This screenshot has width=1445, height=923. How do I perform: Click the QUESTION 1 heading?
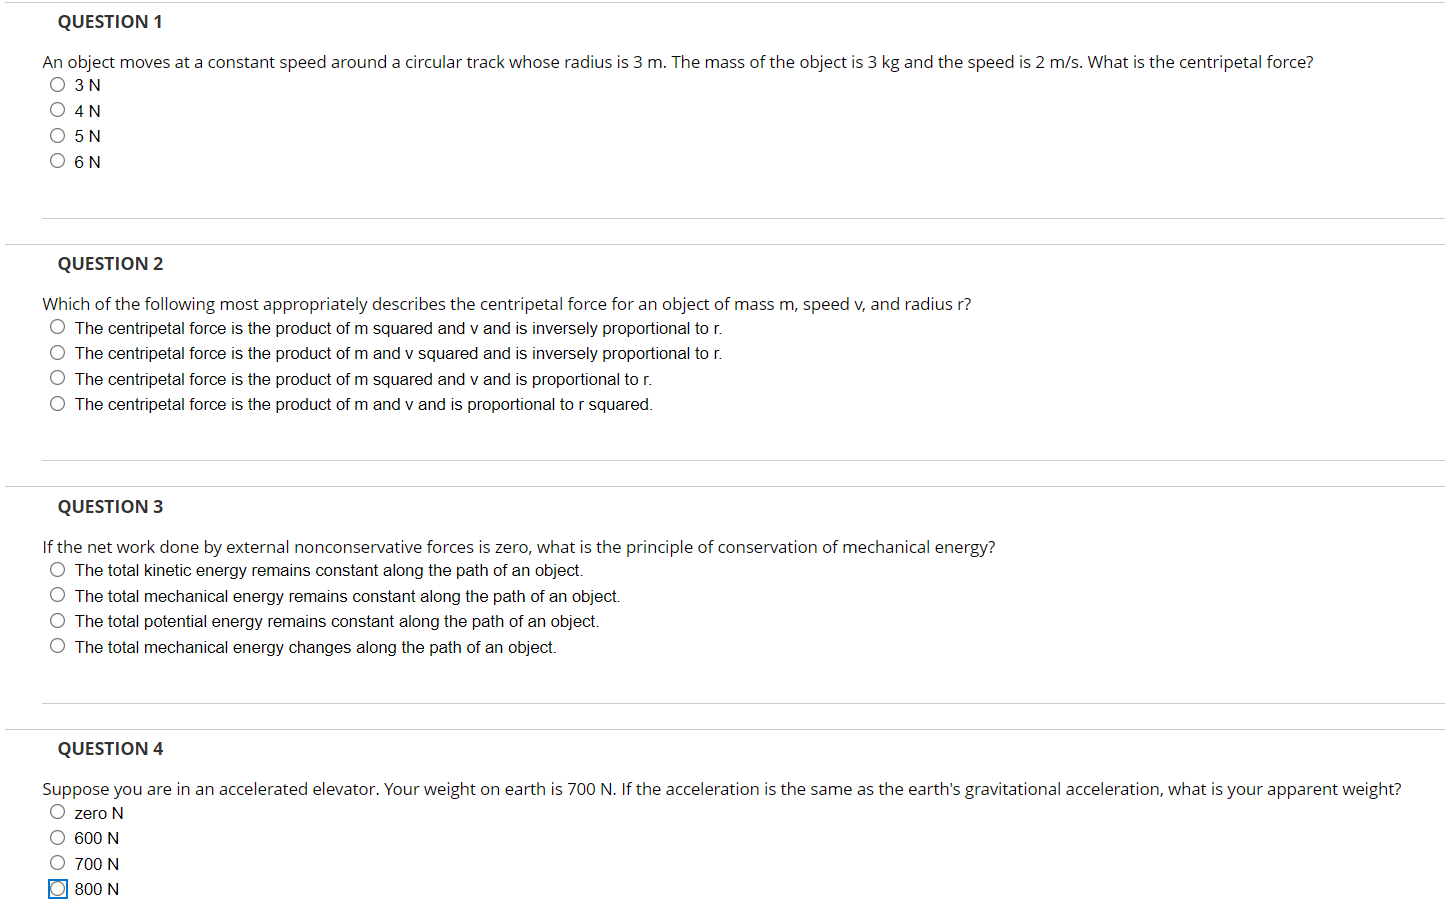coord(110,21)
